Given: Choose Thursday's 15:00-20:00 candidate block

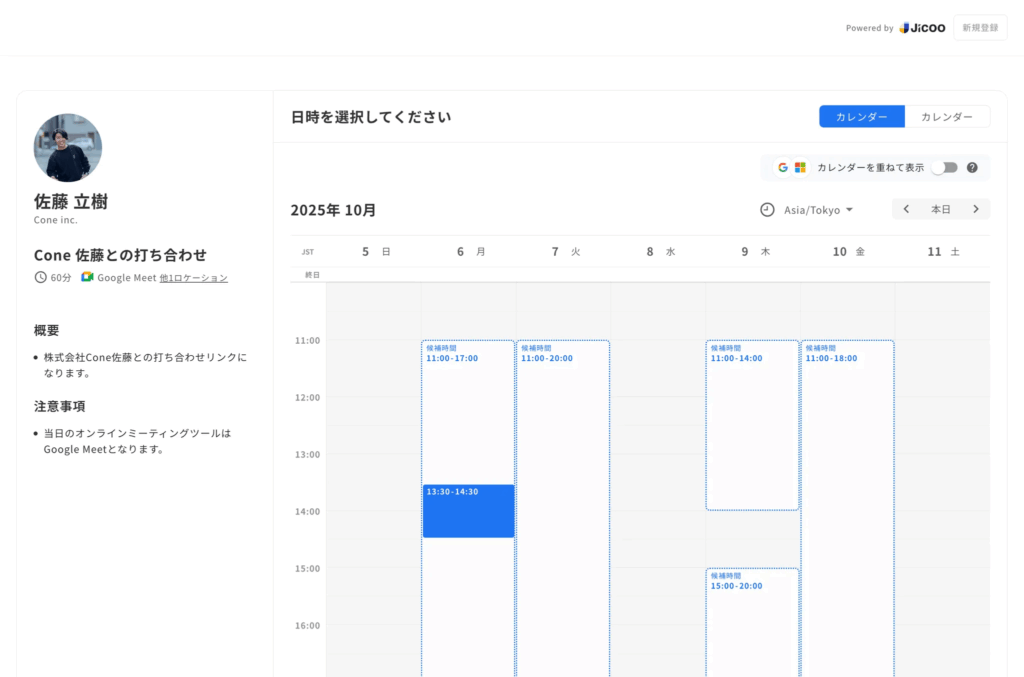Looking at the screenshot, I should tap(752, 620).
